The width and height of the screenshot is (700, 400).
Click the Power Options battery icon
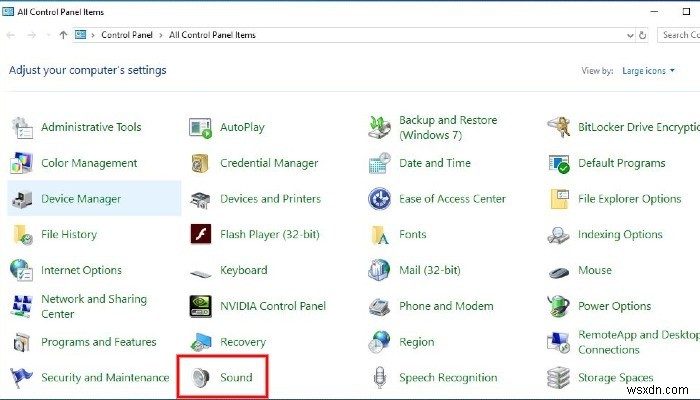(x=558, y=306)
